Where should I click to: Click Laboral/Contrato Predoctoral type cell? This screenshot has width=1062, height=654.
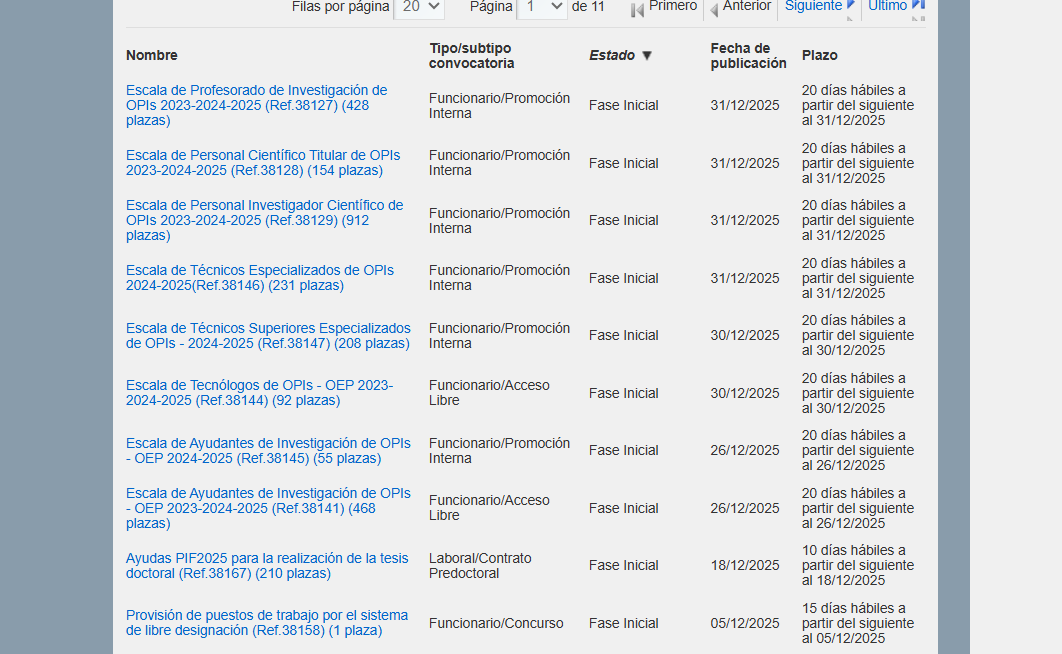pyautogui.click(x=480, y=565)
